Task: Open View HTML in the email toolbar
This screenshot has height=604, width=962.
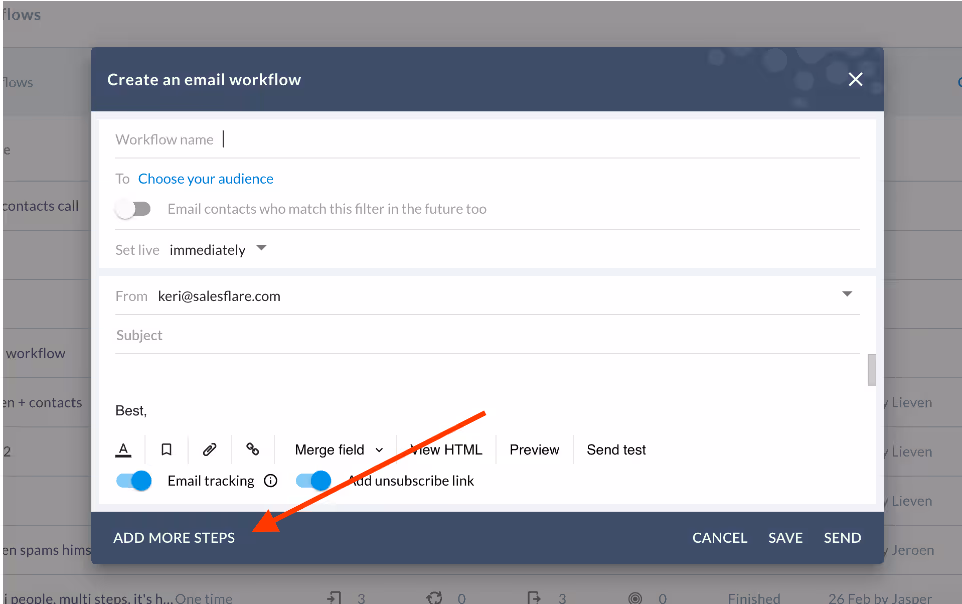Action: tap(446, 449)
